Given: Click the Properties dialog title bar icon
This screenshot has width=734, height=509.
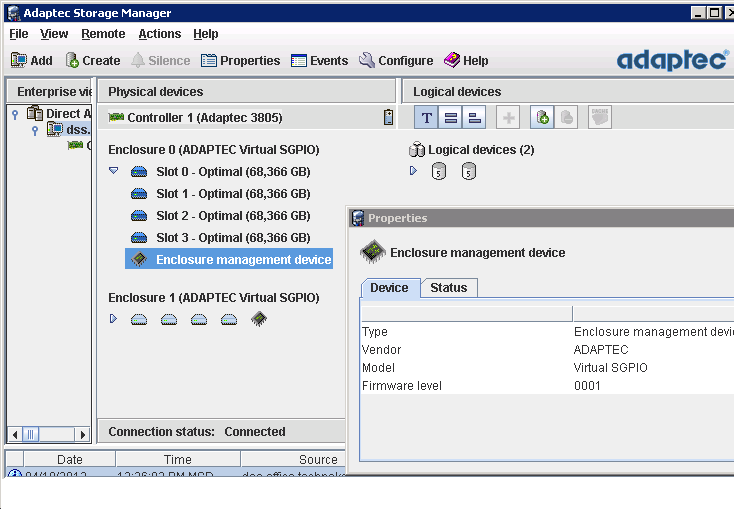Looking at the screenshot, I should click(x=358, y=218).
